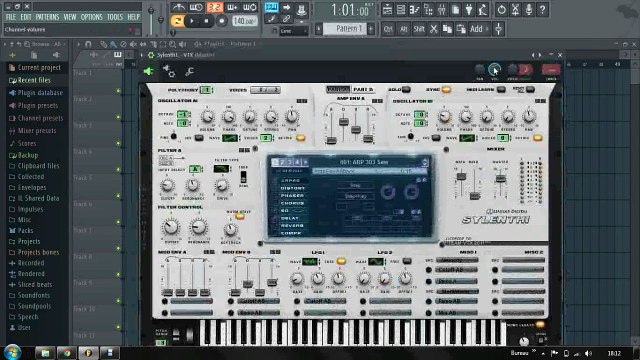Arm the record button in transport

coord(221,21)
